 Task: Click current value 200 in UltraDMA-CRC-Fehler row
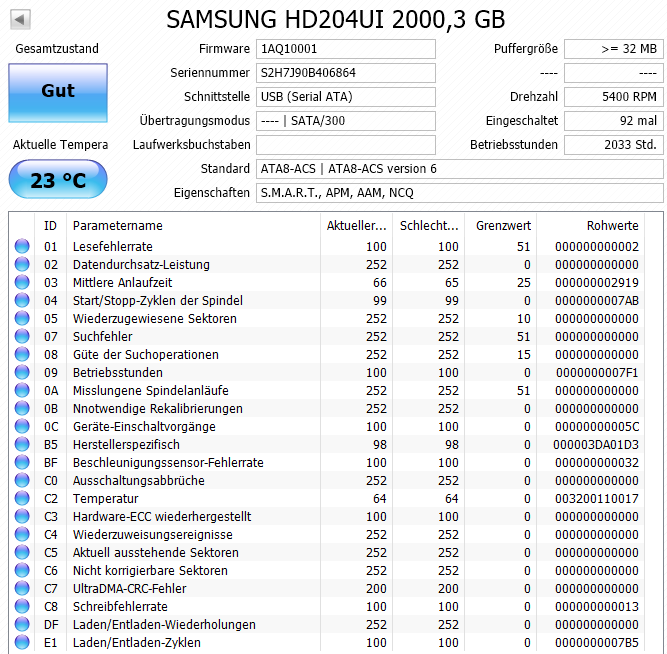tap(376, 588)
